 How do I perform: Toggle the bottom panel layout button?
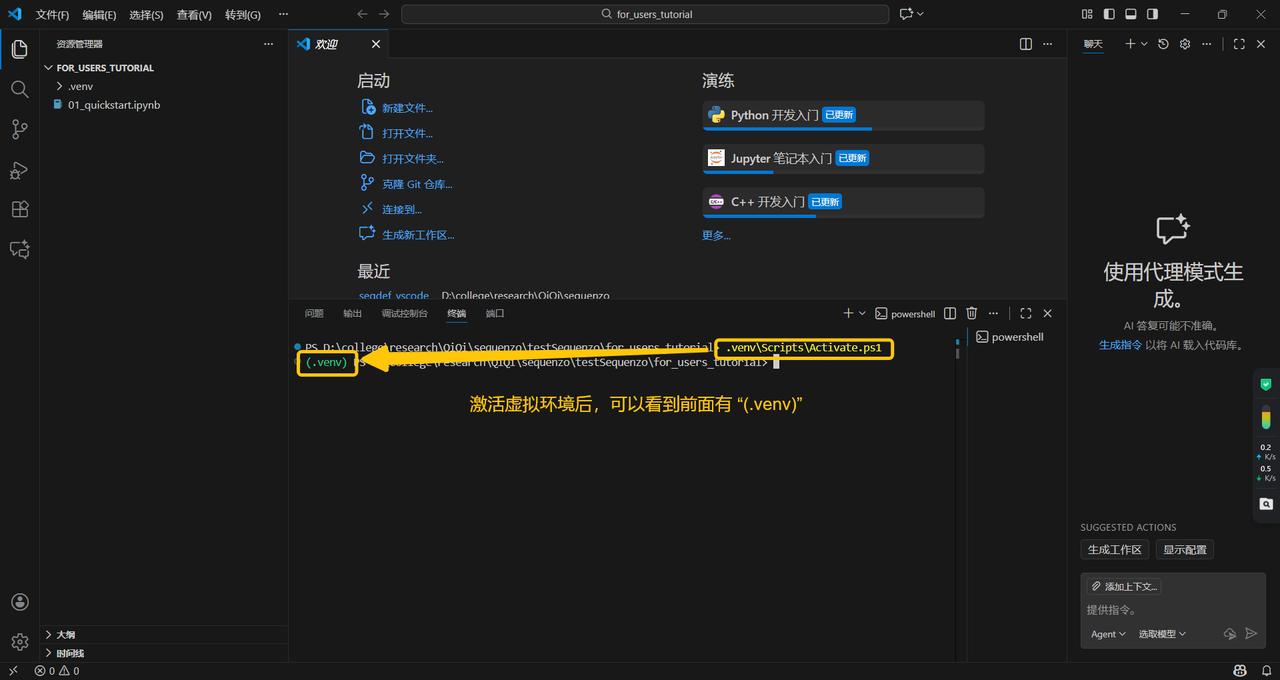[x=1131, y=14]
